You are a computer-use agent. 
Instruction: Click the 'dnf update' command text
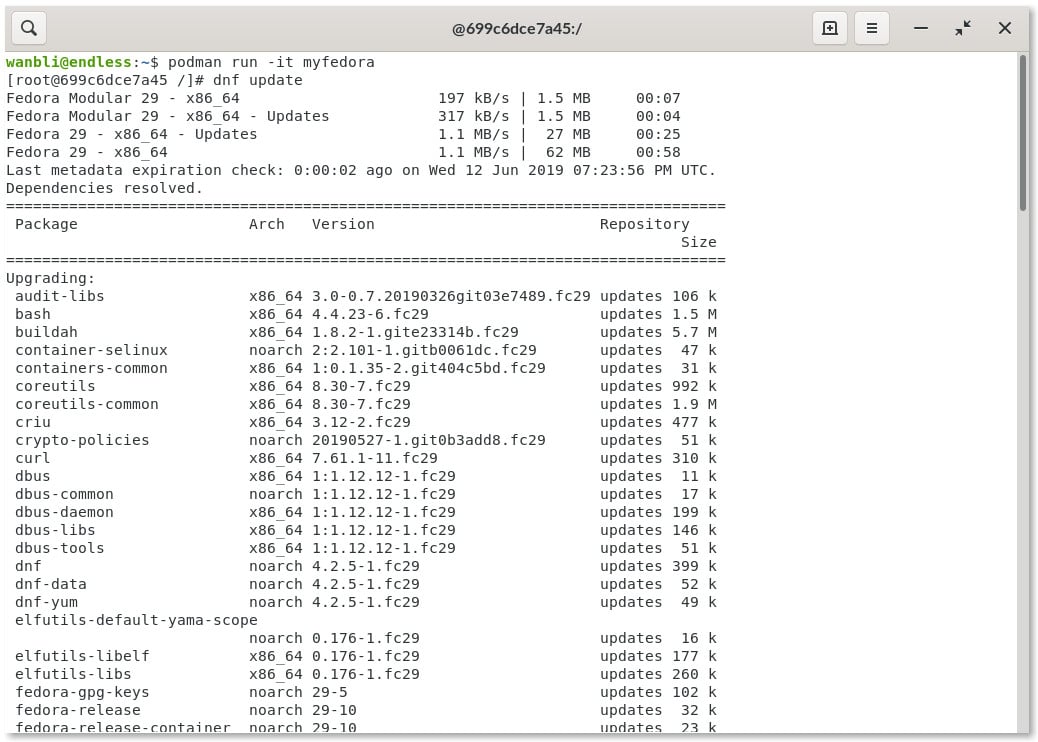[258, 80]
